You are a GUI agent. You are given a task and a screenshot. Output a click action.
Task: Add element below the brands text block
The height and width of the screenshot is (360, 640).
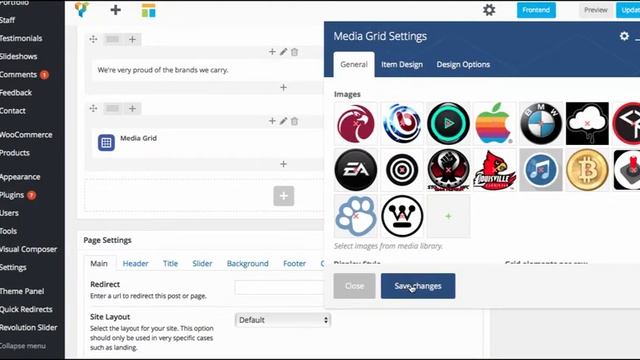tap(283, 87)
